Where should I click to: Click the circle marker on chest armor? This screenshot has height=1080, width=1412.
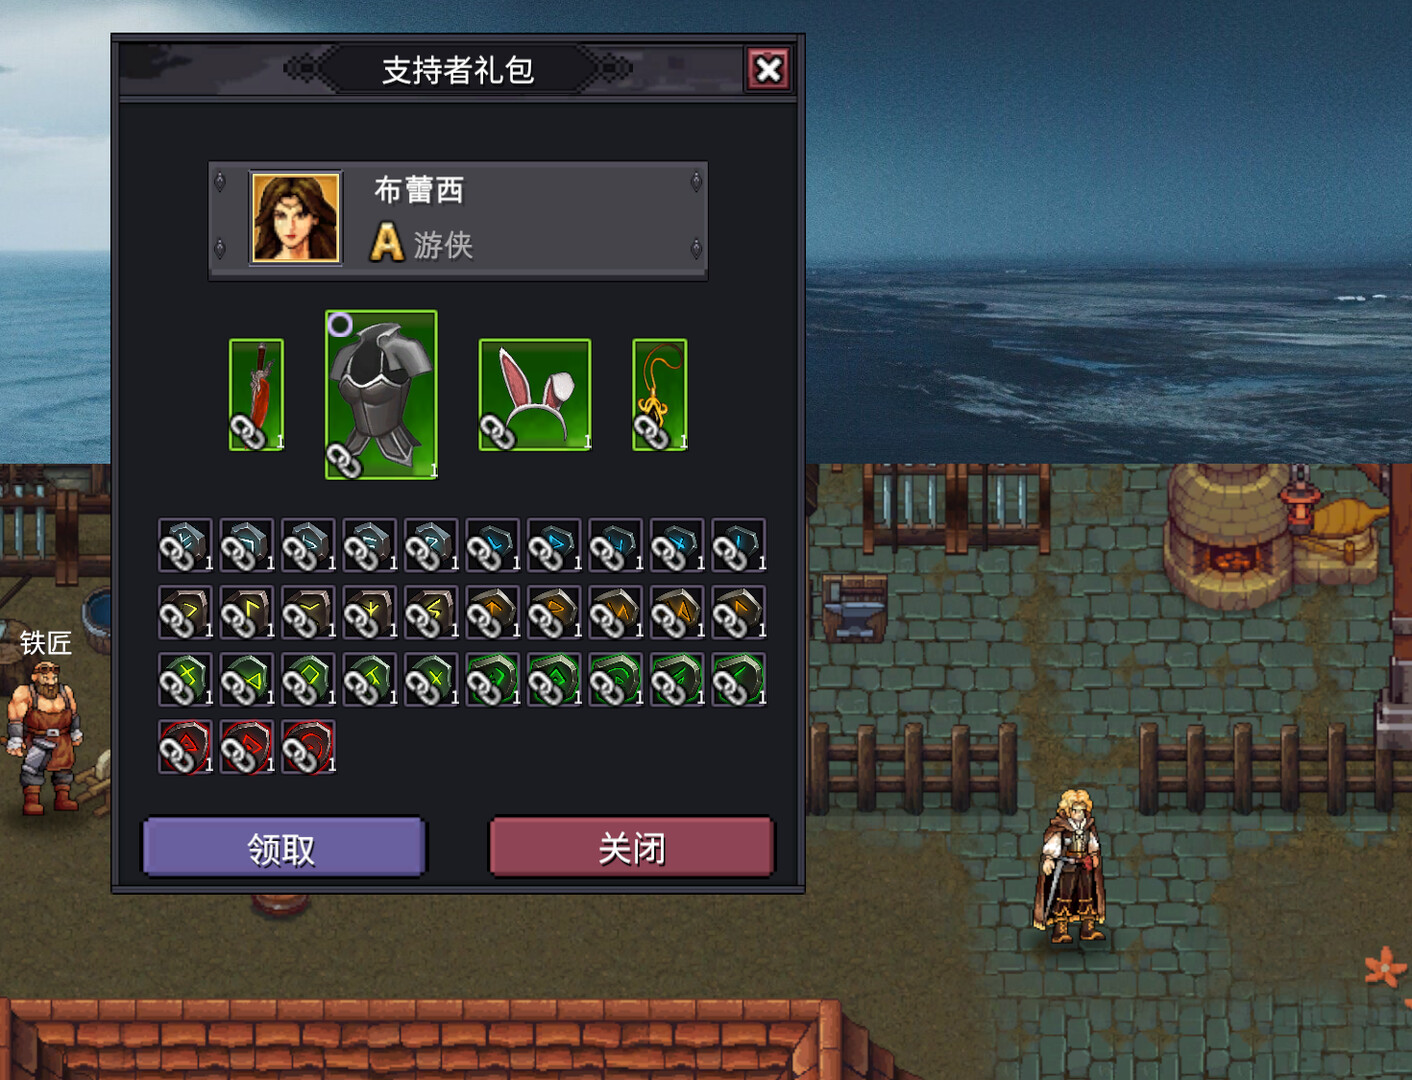pyautogui.click(x=340, y=325)
